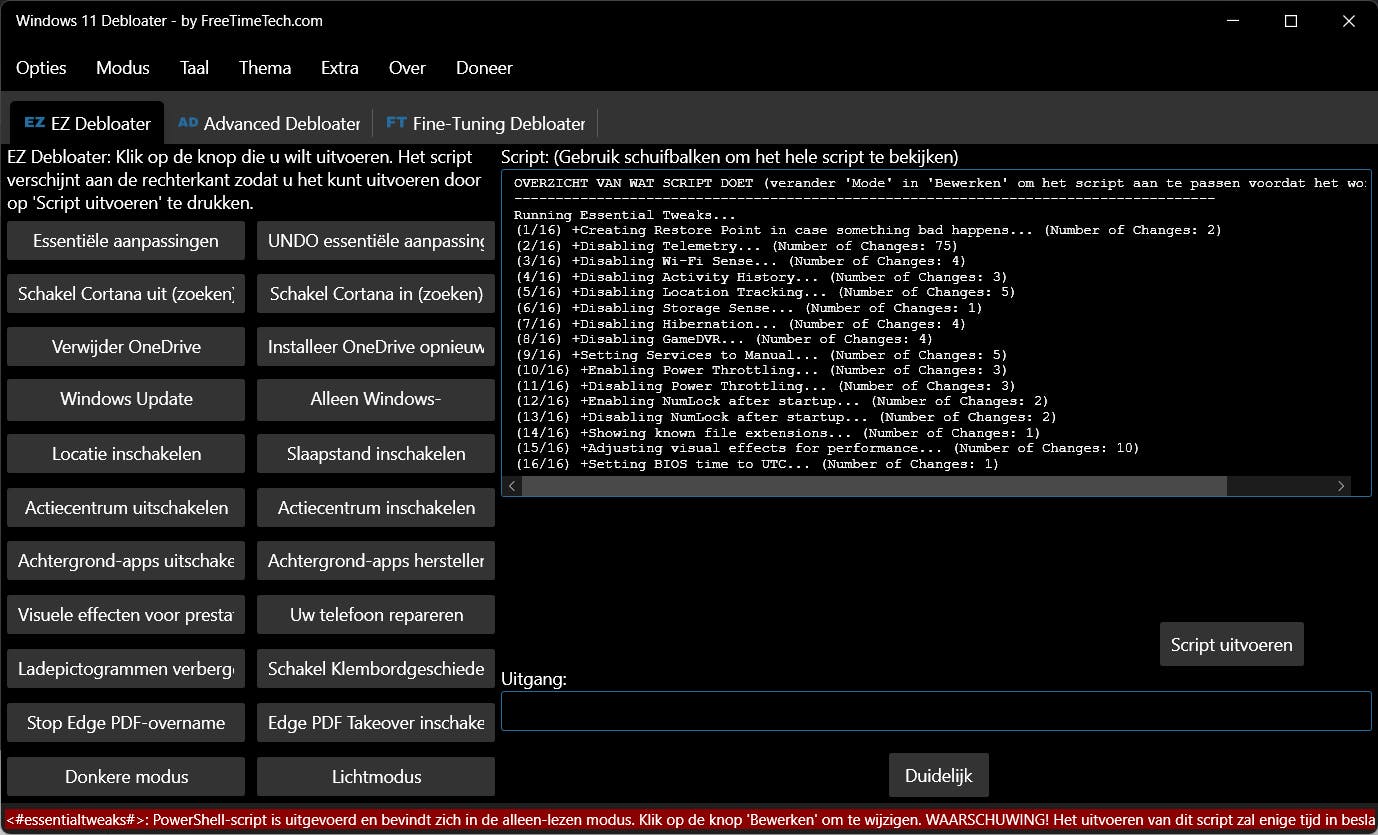Viewport: 1378px width, 835px height.
Task: Open the Extra menu
Action: [340, 68]
